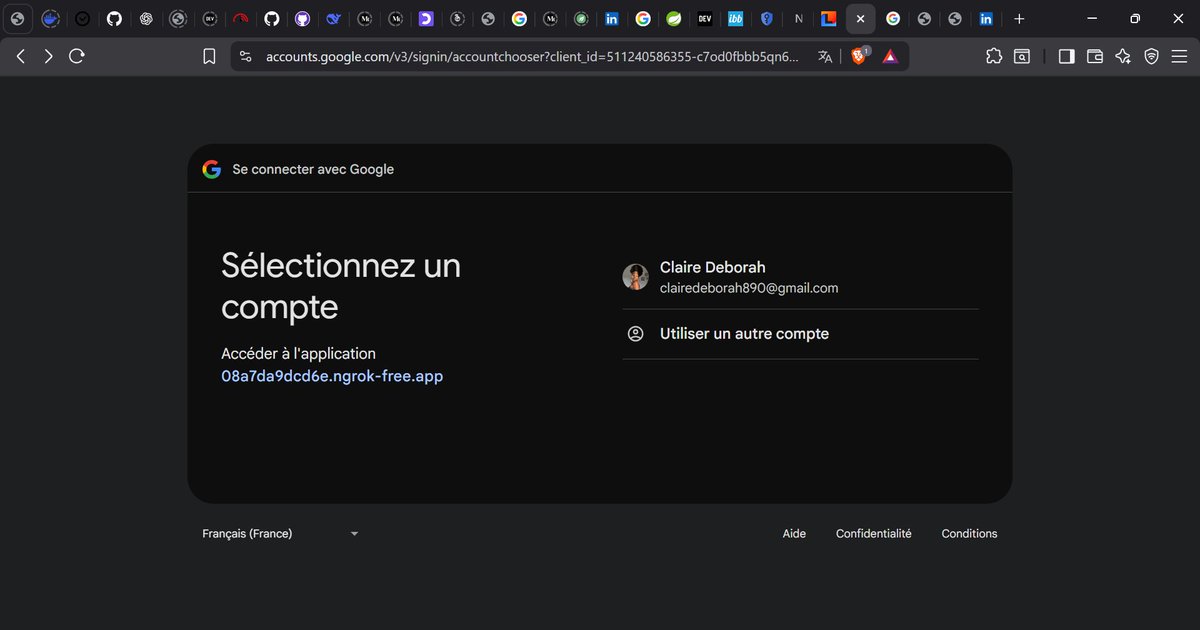Switch to the black clock icon tab
1200x630 pixels.
click(x=82, y=19)
